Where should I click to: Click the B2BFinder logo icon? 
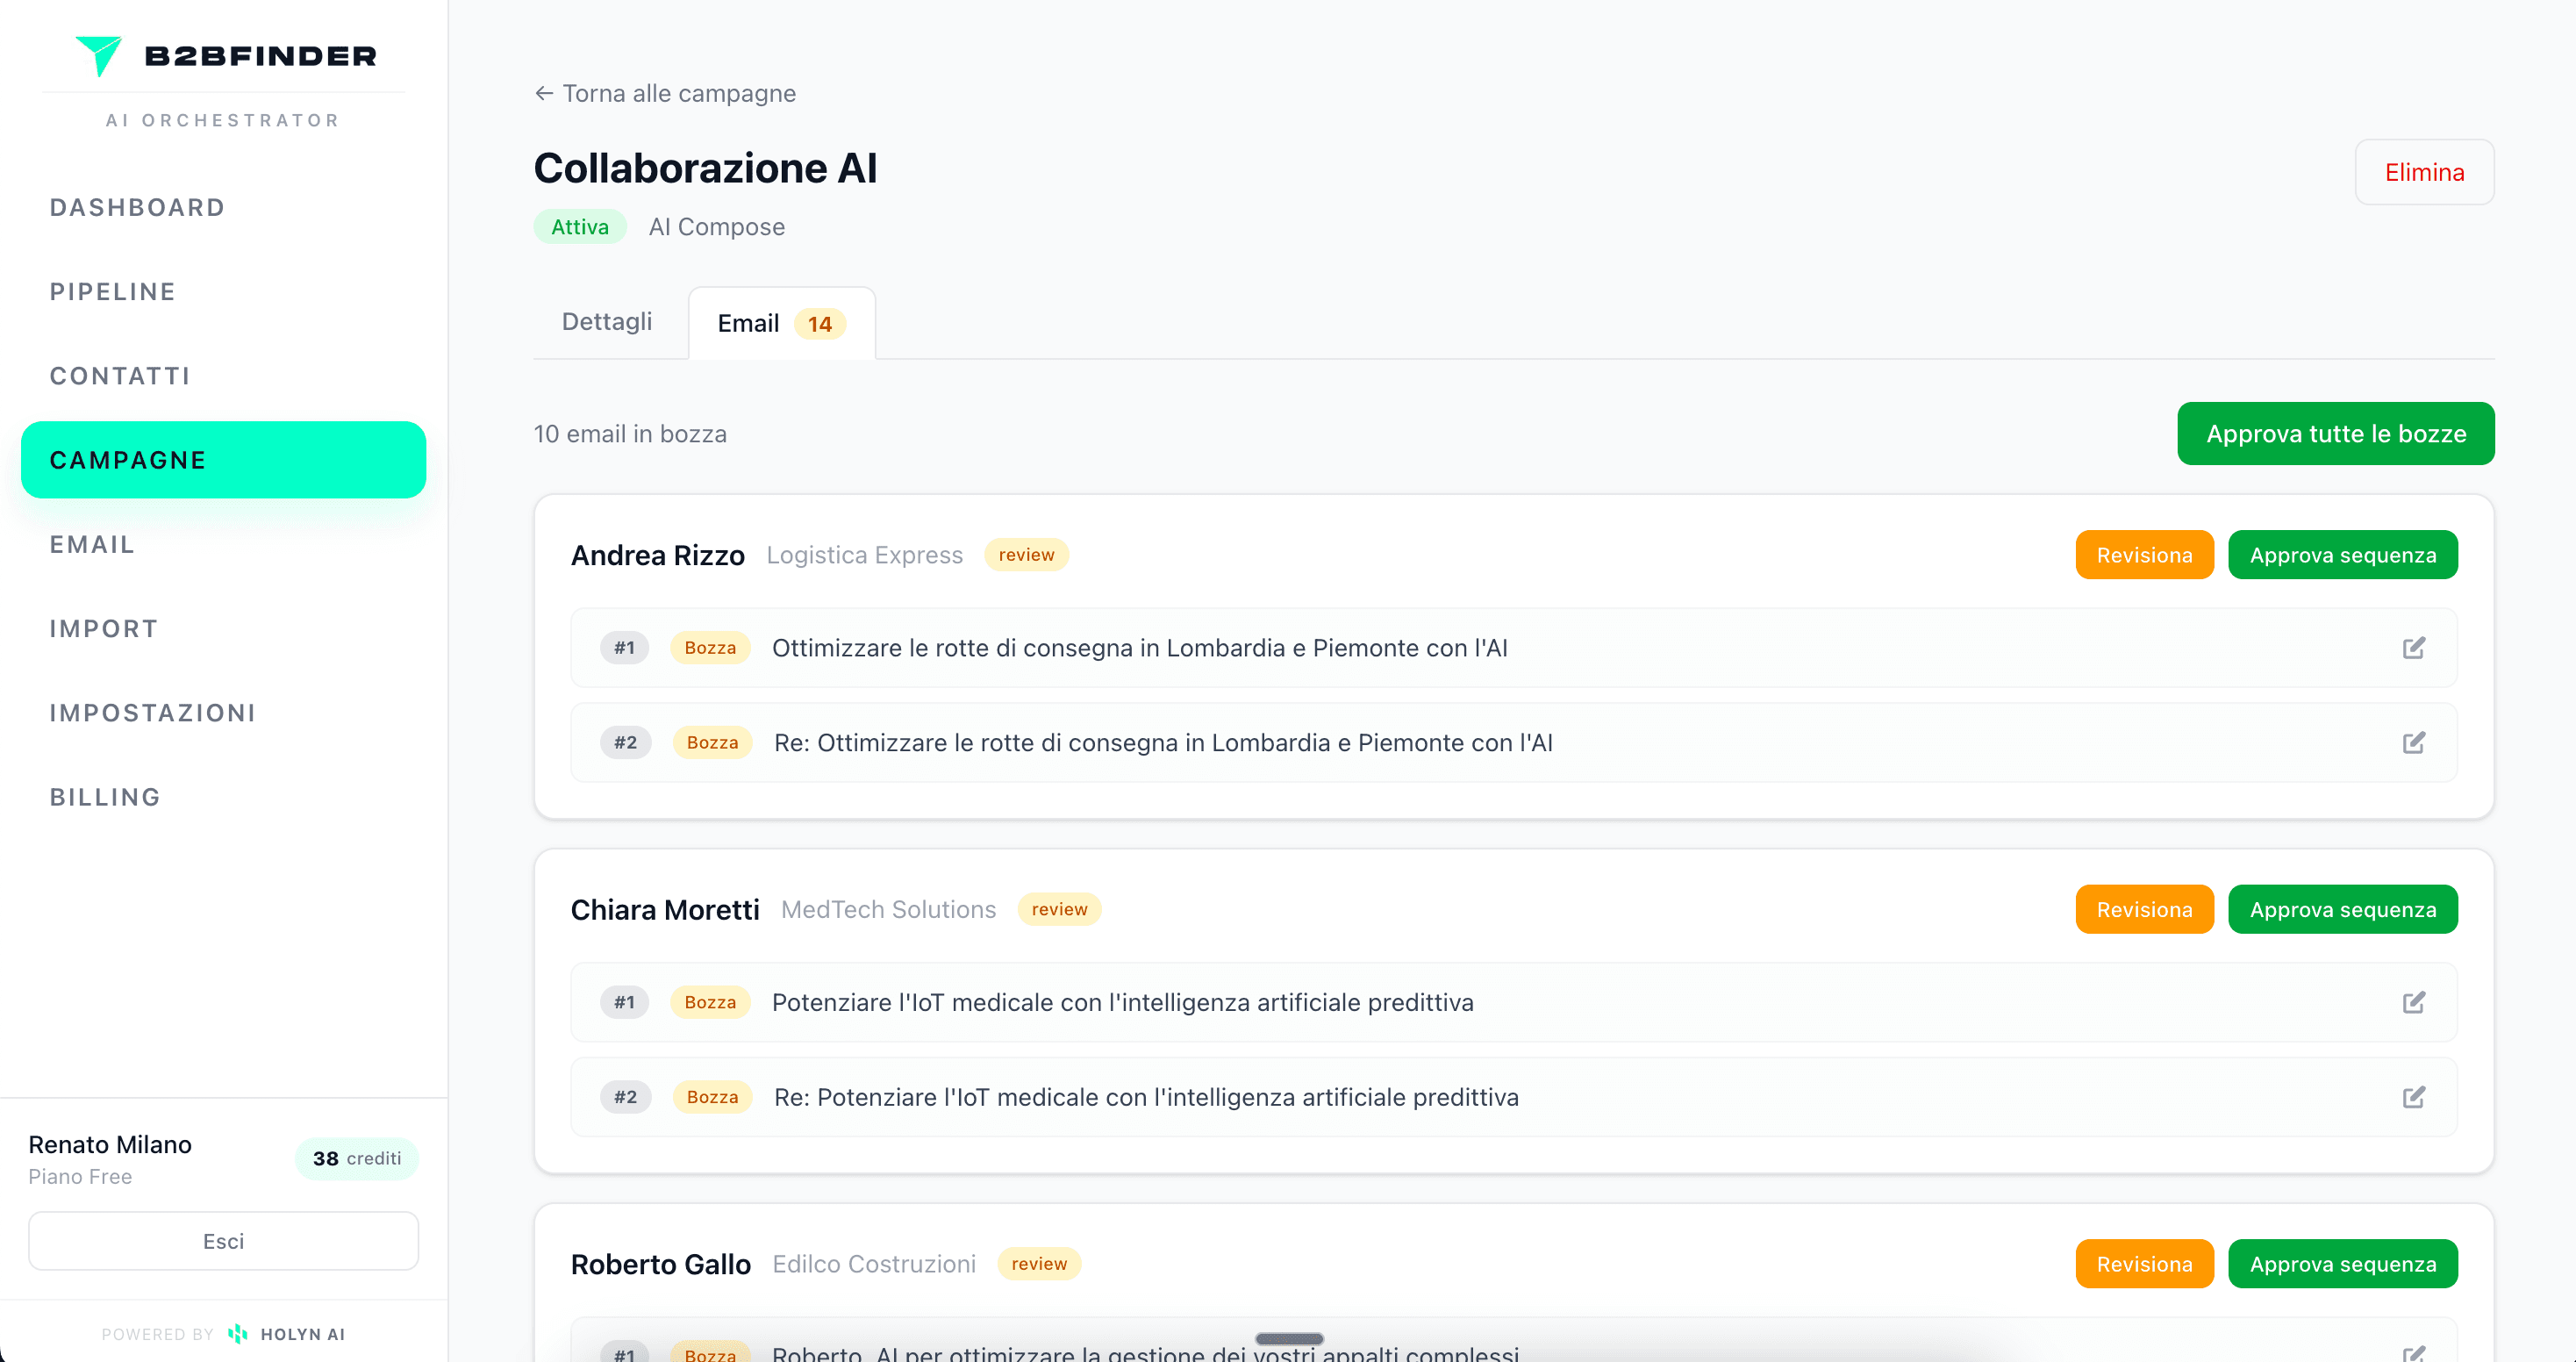pyautogui.click(x=99, y=55)
